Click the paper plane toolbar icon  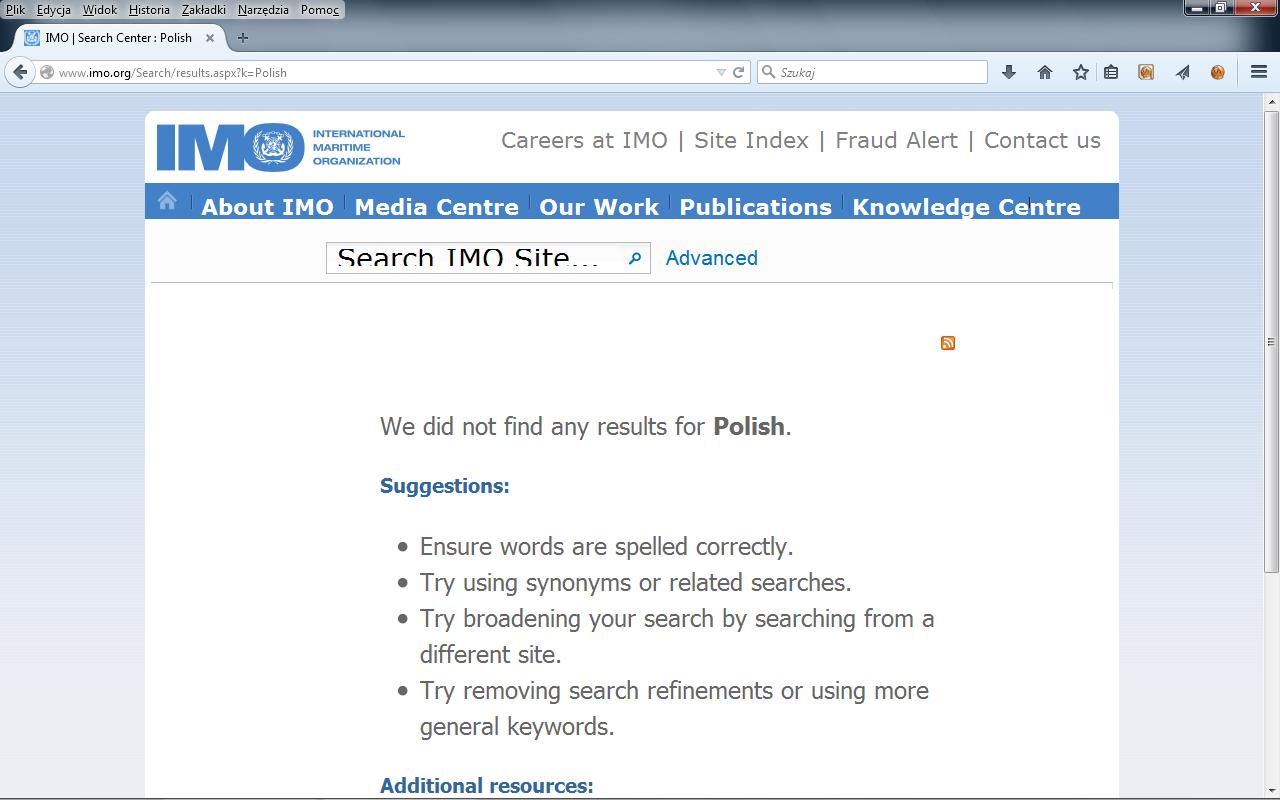[1183, 72]
